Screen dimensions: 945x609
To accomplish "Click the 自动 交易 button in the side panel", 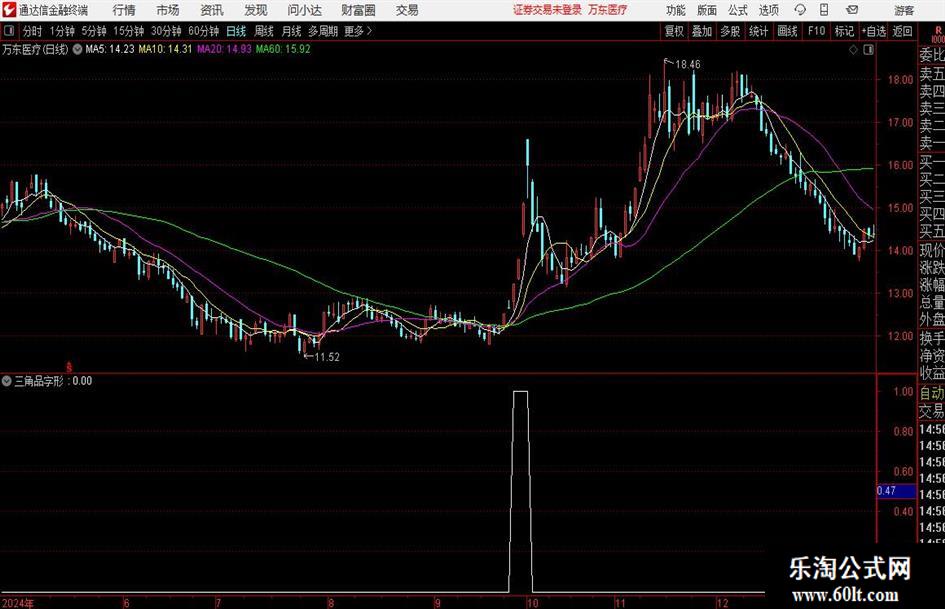I will 932,402.
